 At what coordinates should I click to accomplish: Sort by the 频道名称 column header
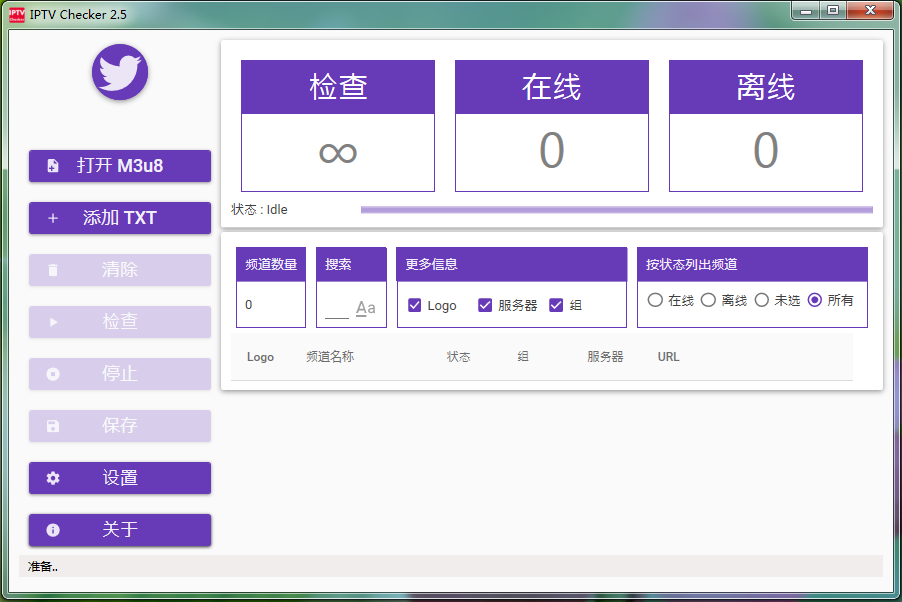tap(330, 357)
